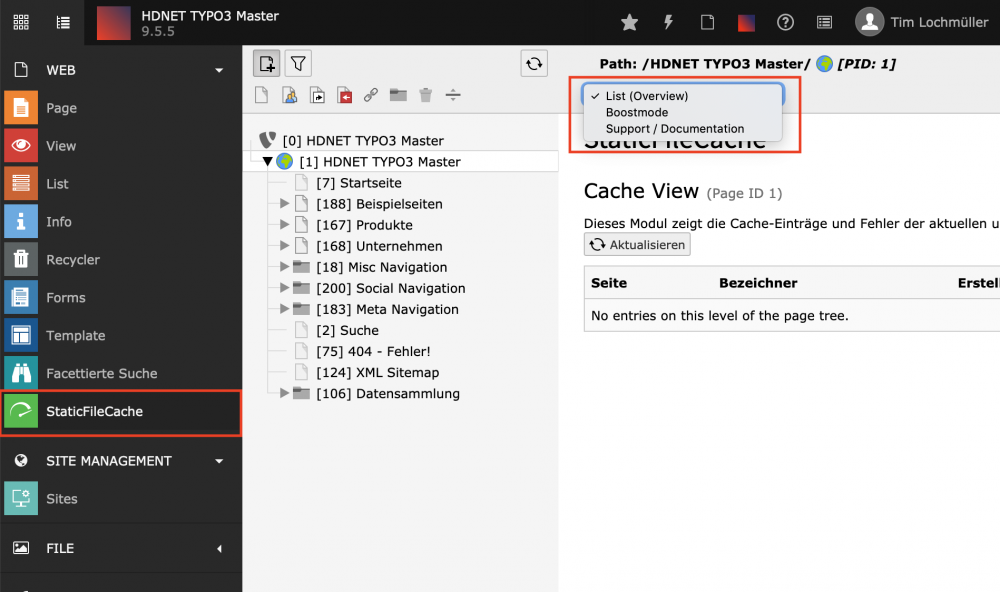This screenshot has height=592, width=1000.
Task: Select the [7] Startseite page
Action: pyautogui.click(x=358, y=182)
